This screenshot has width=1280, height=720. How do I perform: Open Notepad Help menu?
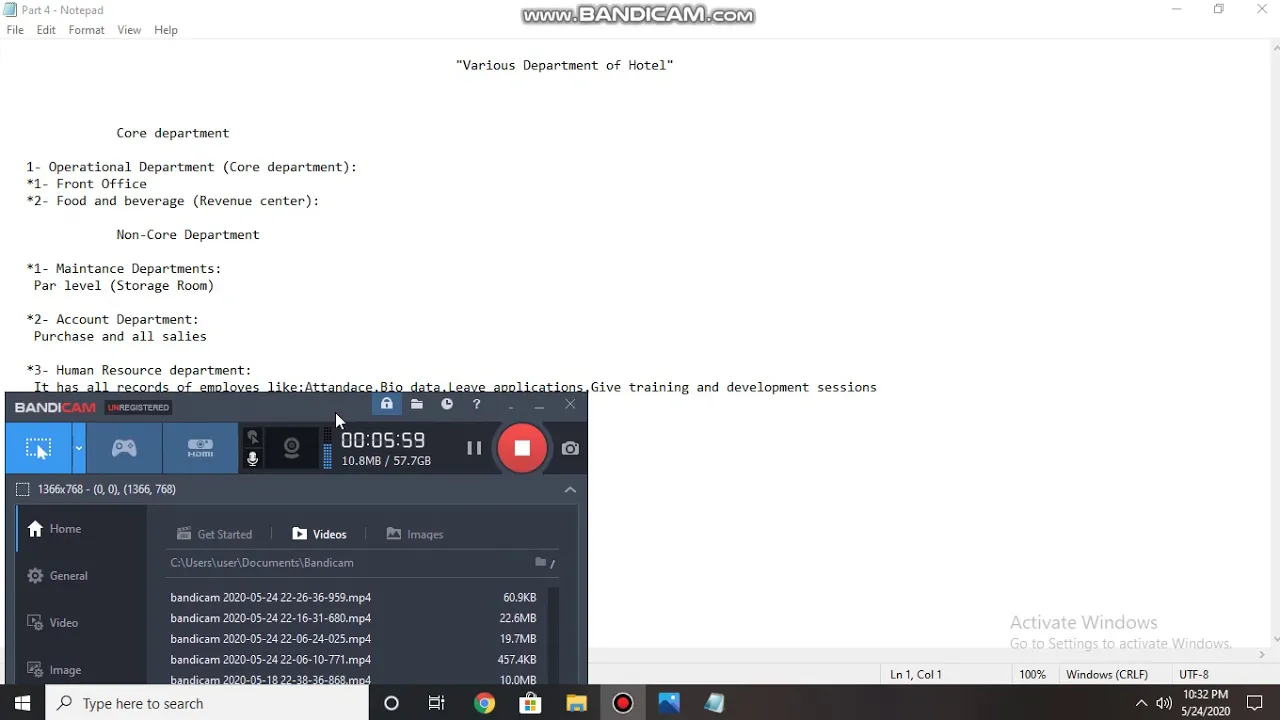[x=166, y=30]
